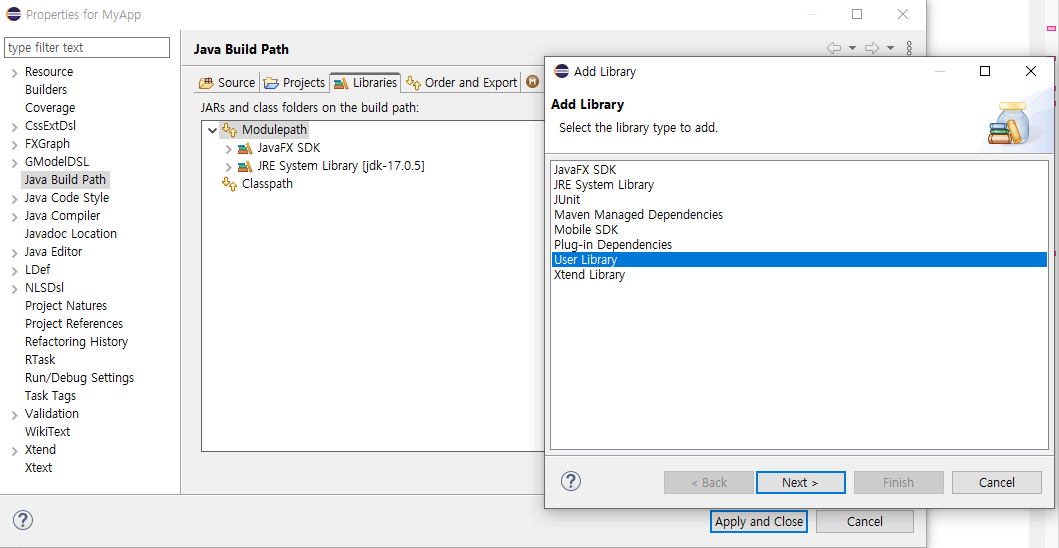Click the Help icon in Add Library dialog

click(571, 481)
